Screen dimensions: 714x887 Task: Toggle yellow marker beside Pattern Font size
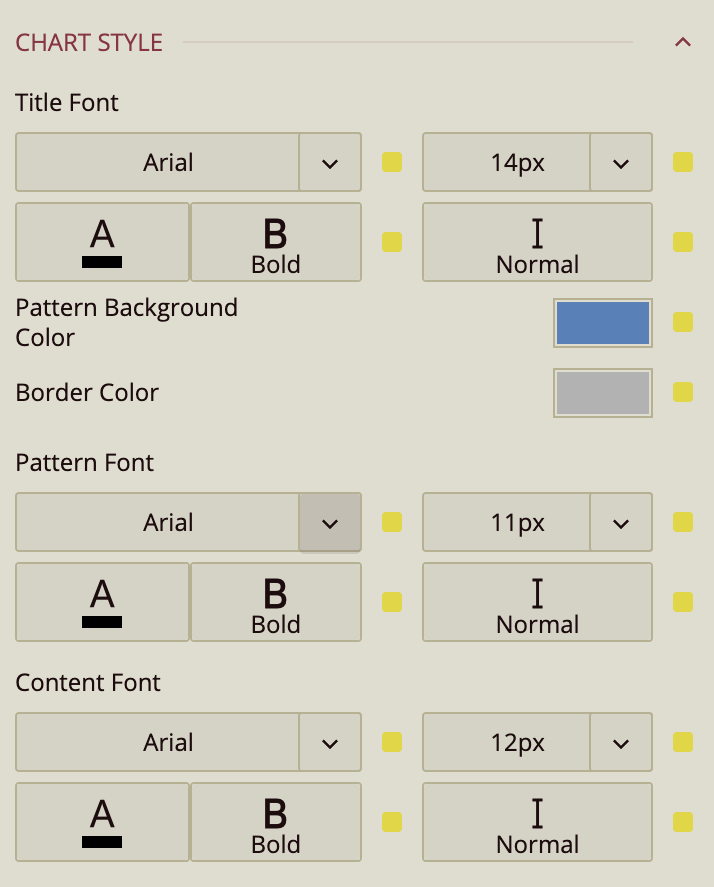click(x=683, y=522)
